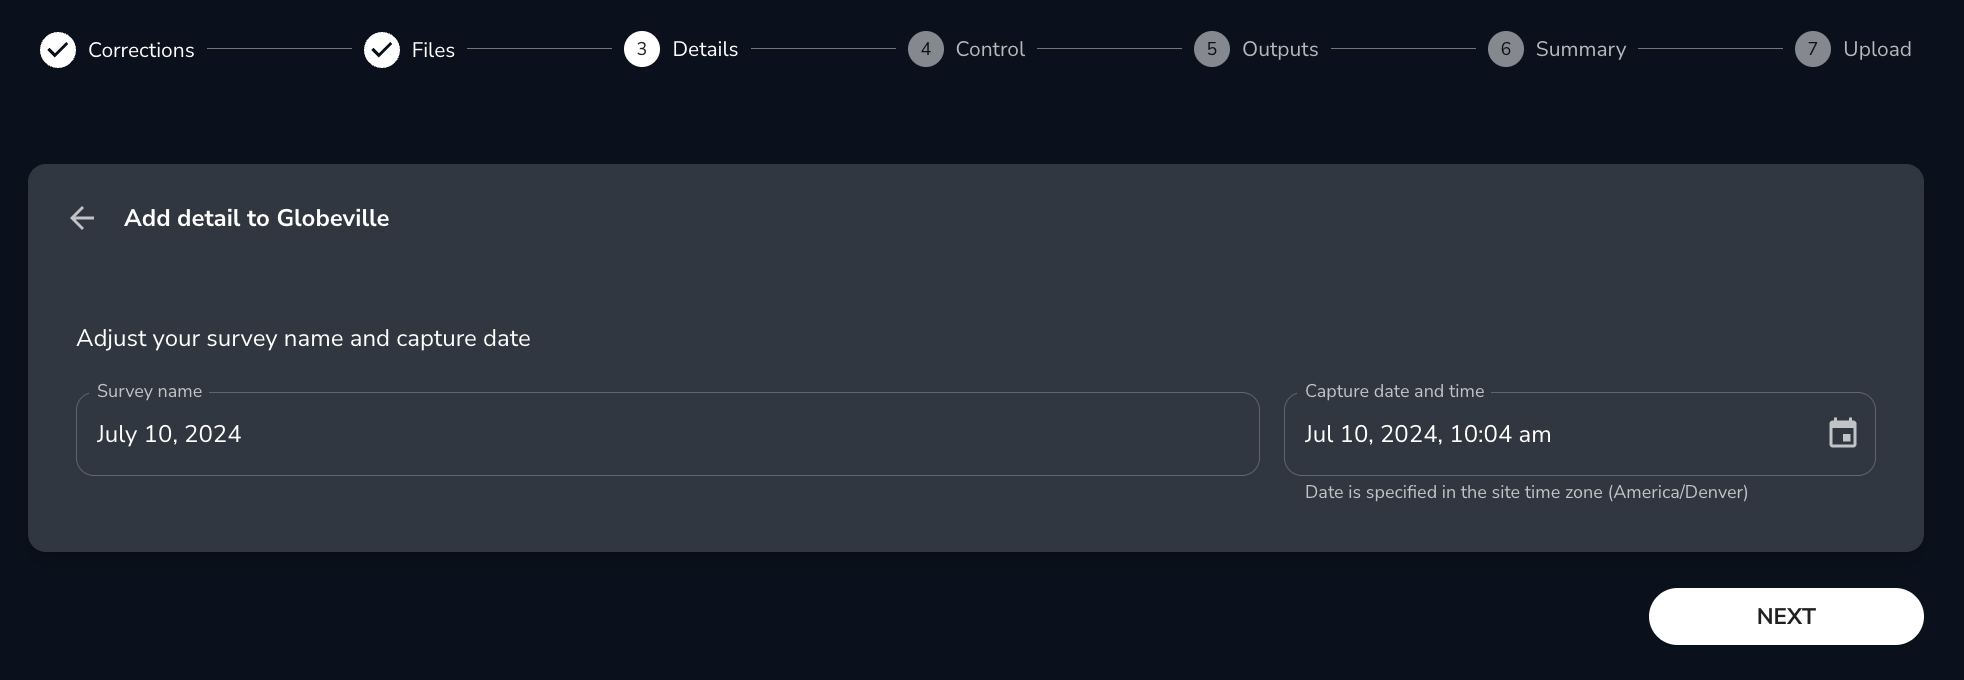Focus the Survey name input field
The image size is (1964, 680).
(x=667, y=434)
